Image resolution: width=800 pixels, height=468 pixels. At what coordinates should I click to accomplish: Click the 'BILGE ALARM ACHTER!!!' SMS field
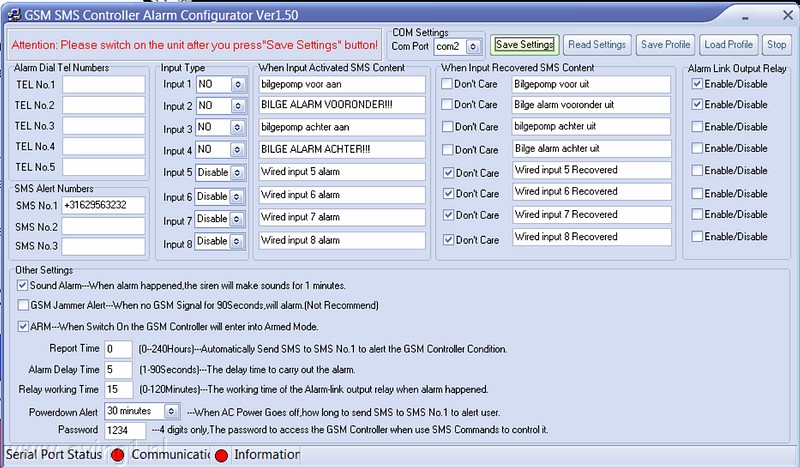342,150
